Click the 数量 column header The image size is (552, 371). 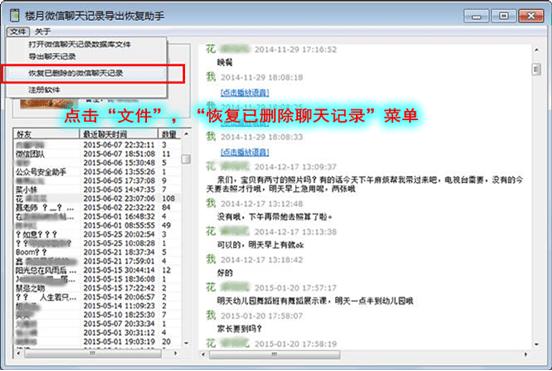coord(170,134)
